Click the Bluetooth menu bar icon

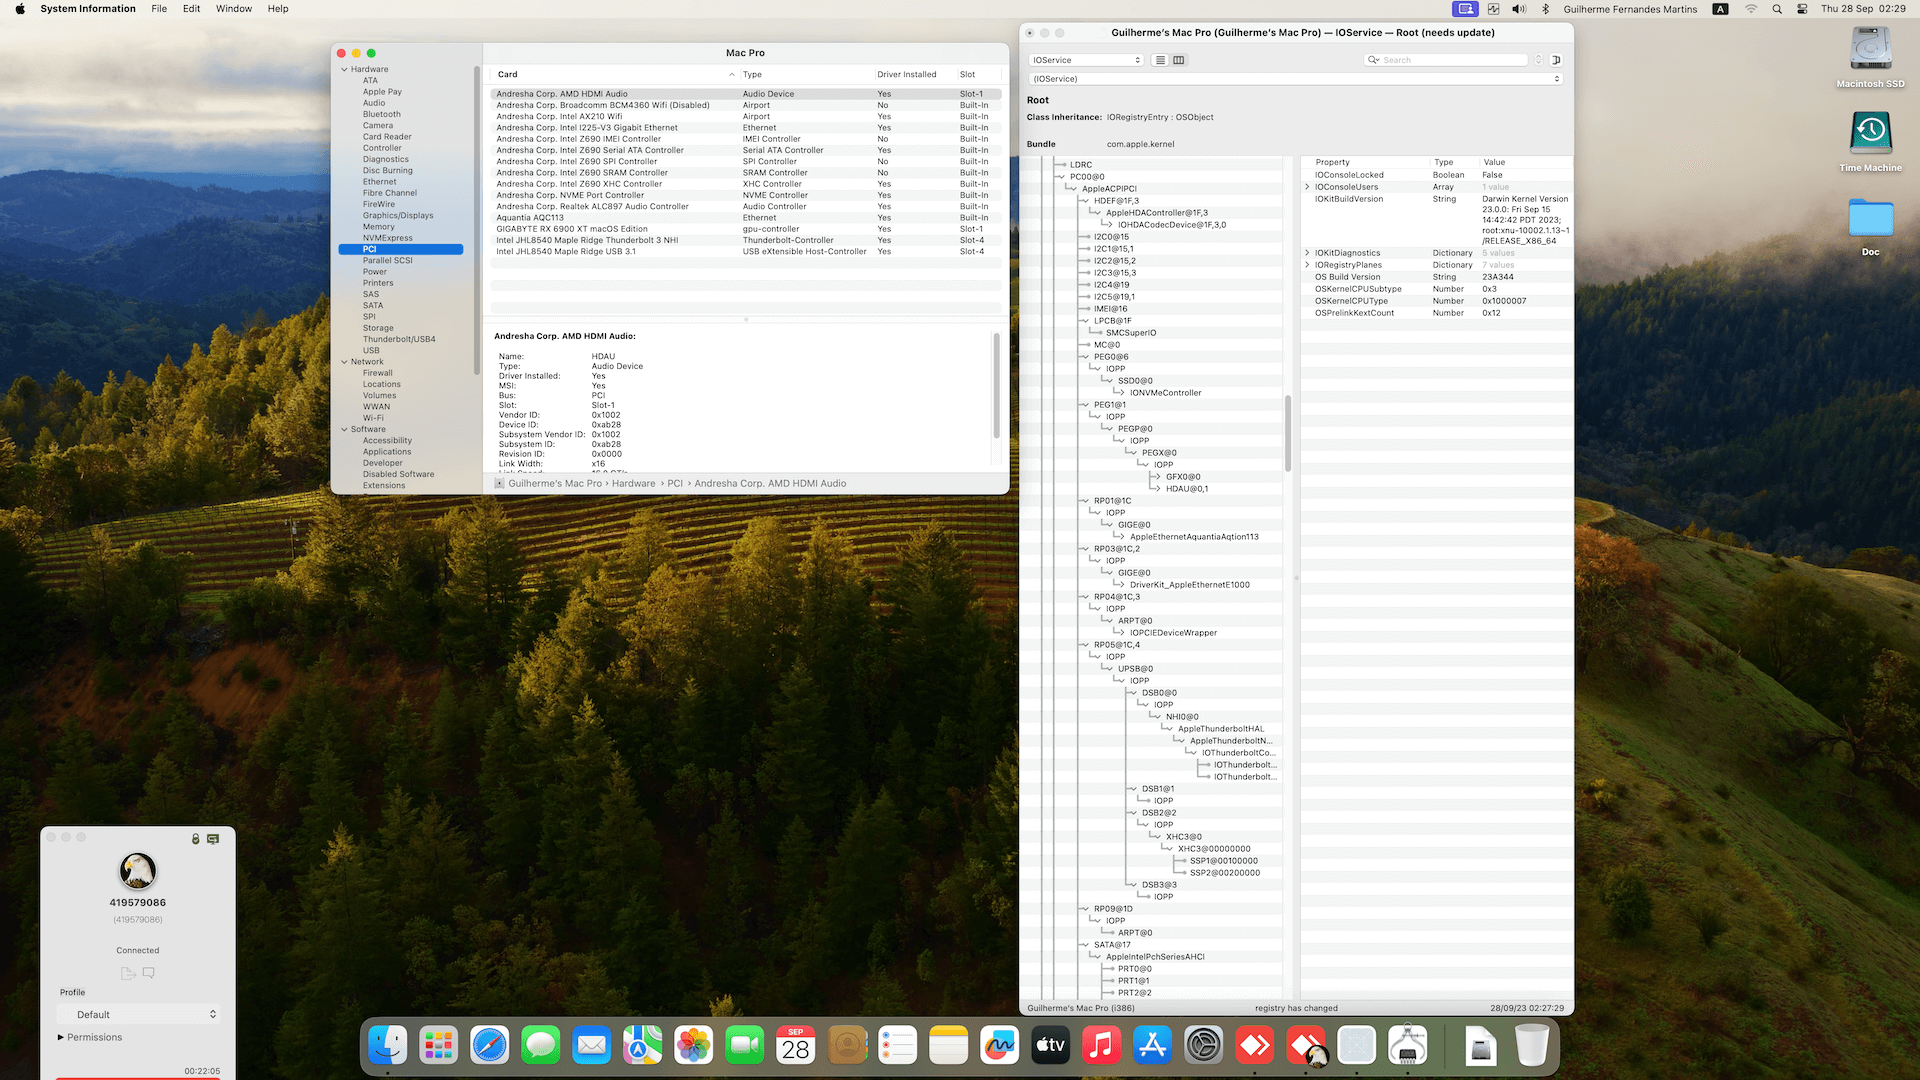click(1545, 9)
